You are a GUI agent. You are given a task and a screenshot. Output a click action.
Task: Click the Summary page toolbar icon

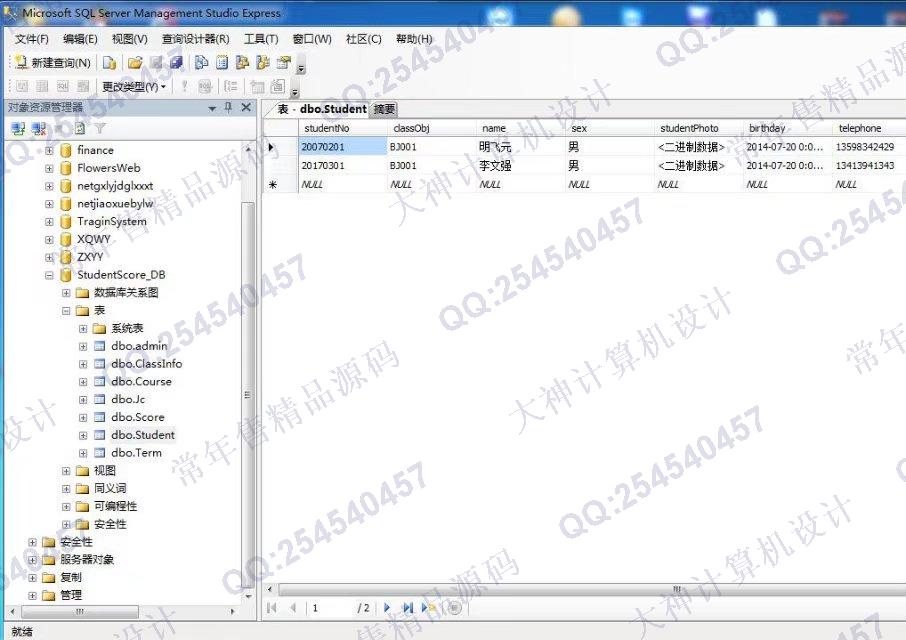tap(222, 62)
